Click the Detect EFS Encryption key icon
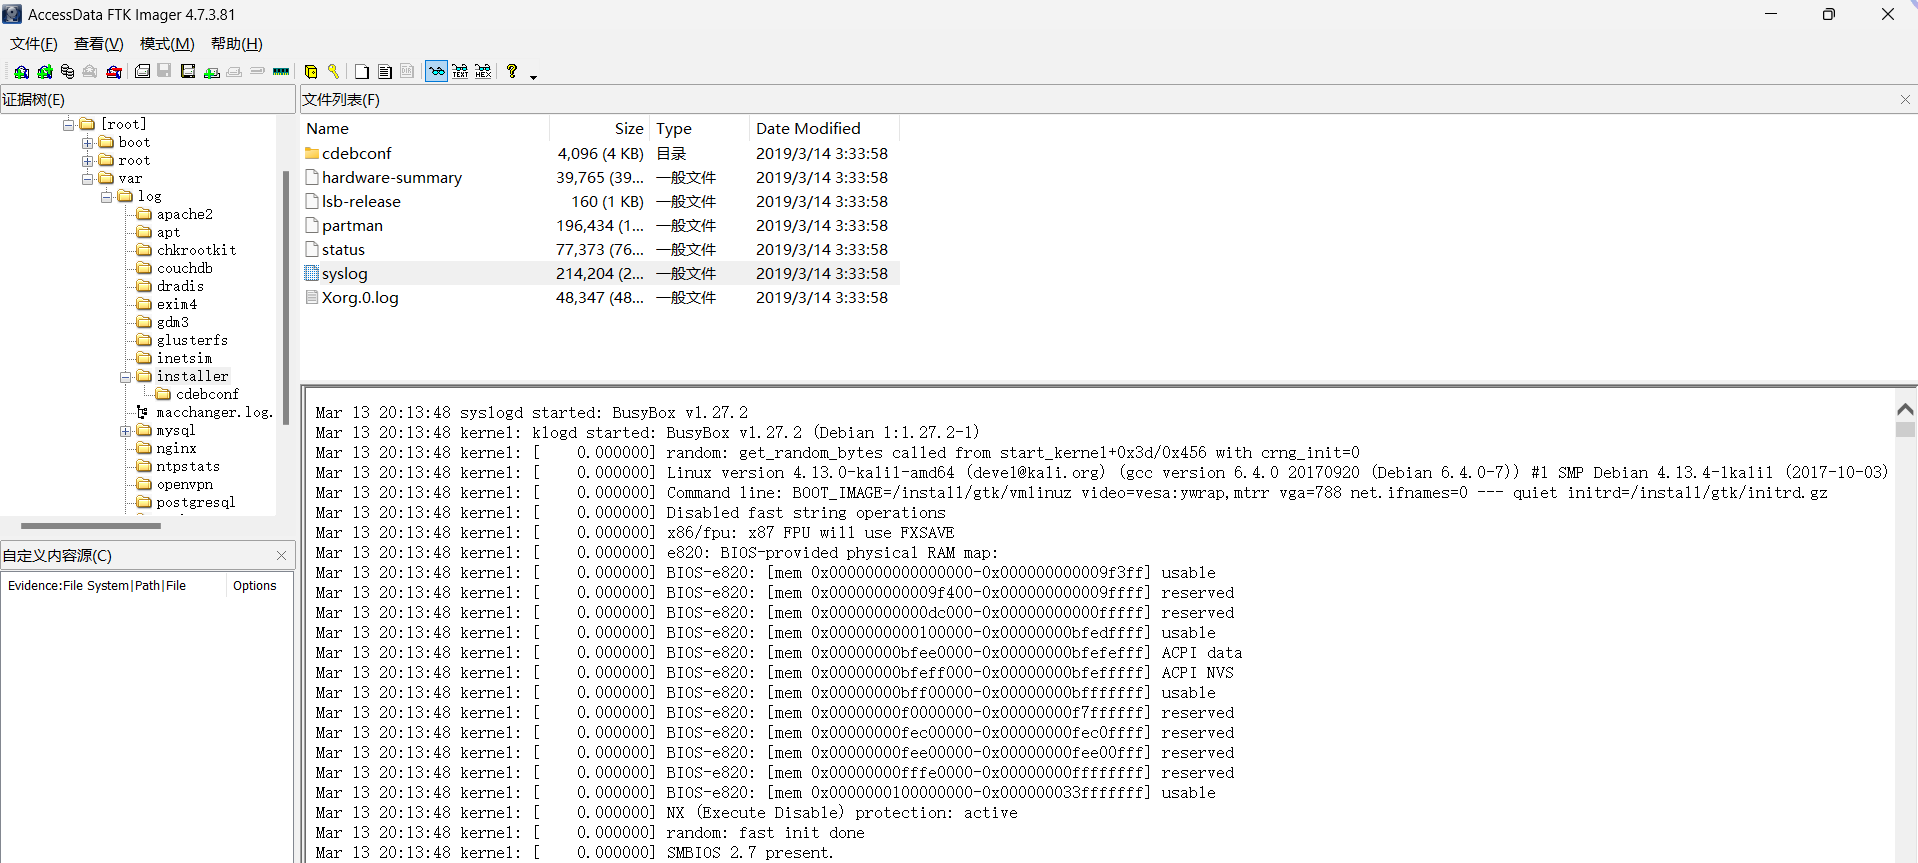Screen dimensions: 1918x863 [x=334, y=72]
